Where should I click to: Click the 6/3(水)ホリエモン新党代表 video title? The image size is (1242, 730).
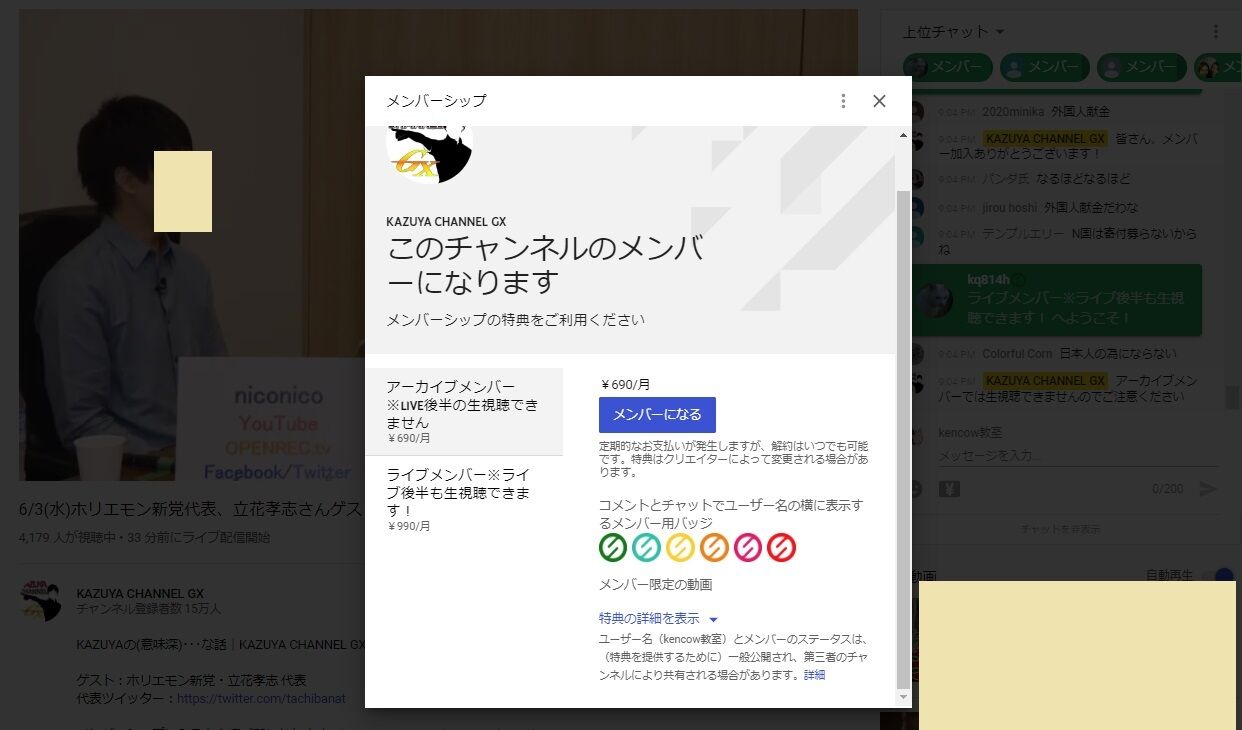click(x=191, y=508)
